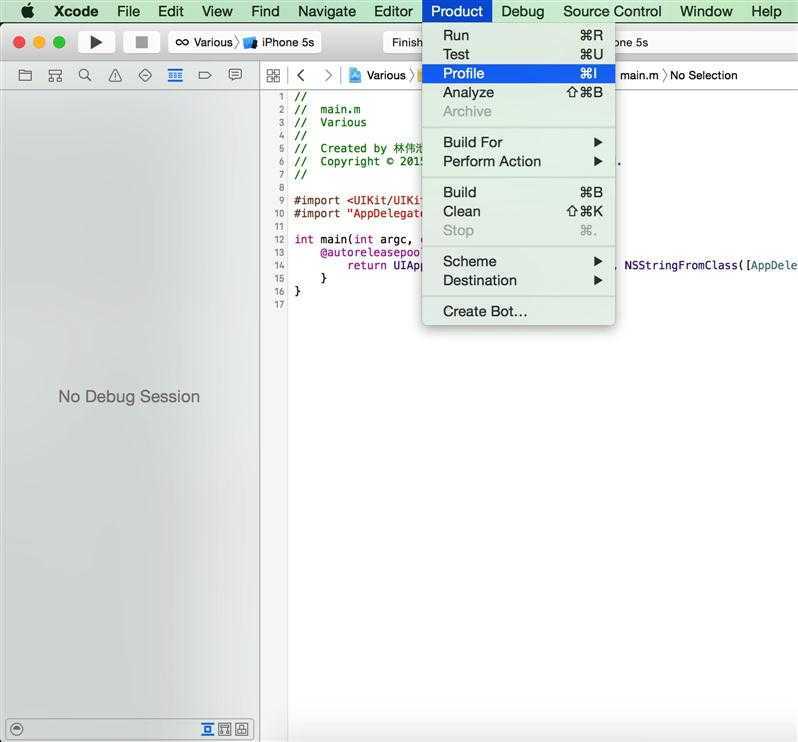Show the Debug navigator icon
The height and width of the screenshot is (742, 798).
(x=175, y=76)
